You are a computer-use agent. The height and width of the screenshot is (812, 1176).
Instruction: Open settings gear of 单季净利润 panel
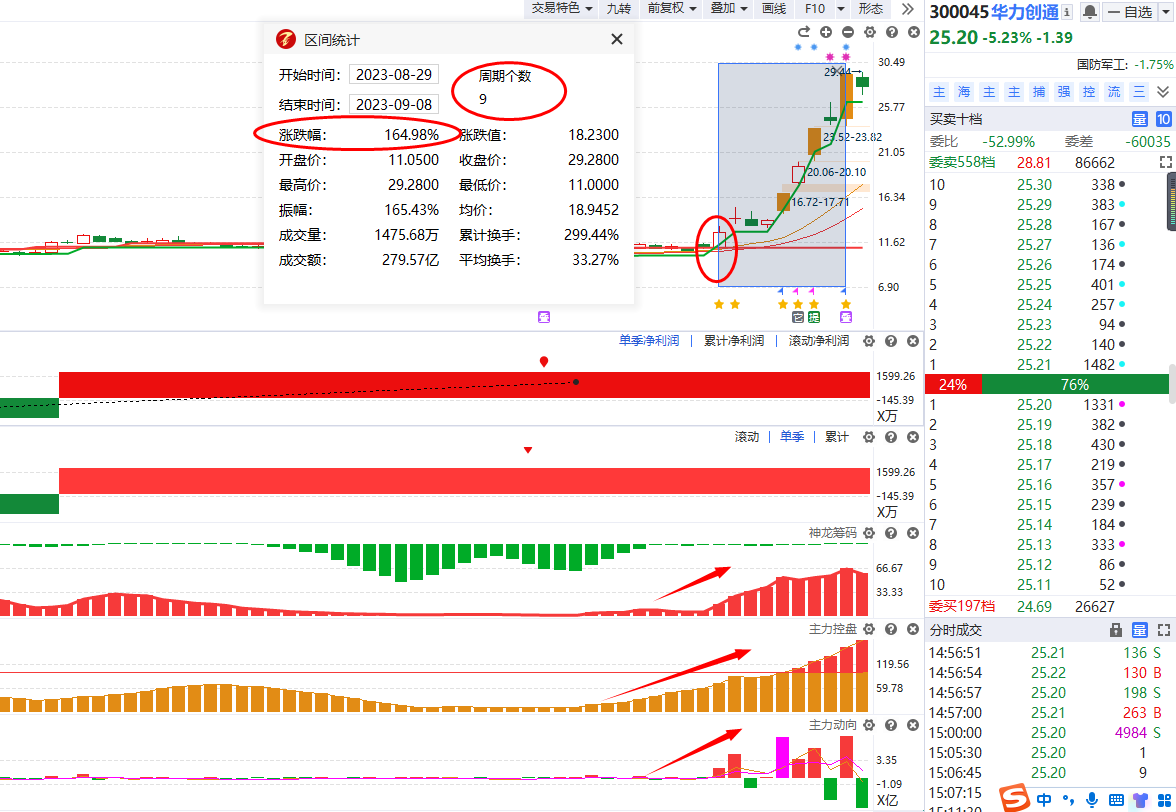click(868, 341)
